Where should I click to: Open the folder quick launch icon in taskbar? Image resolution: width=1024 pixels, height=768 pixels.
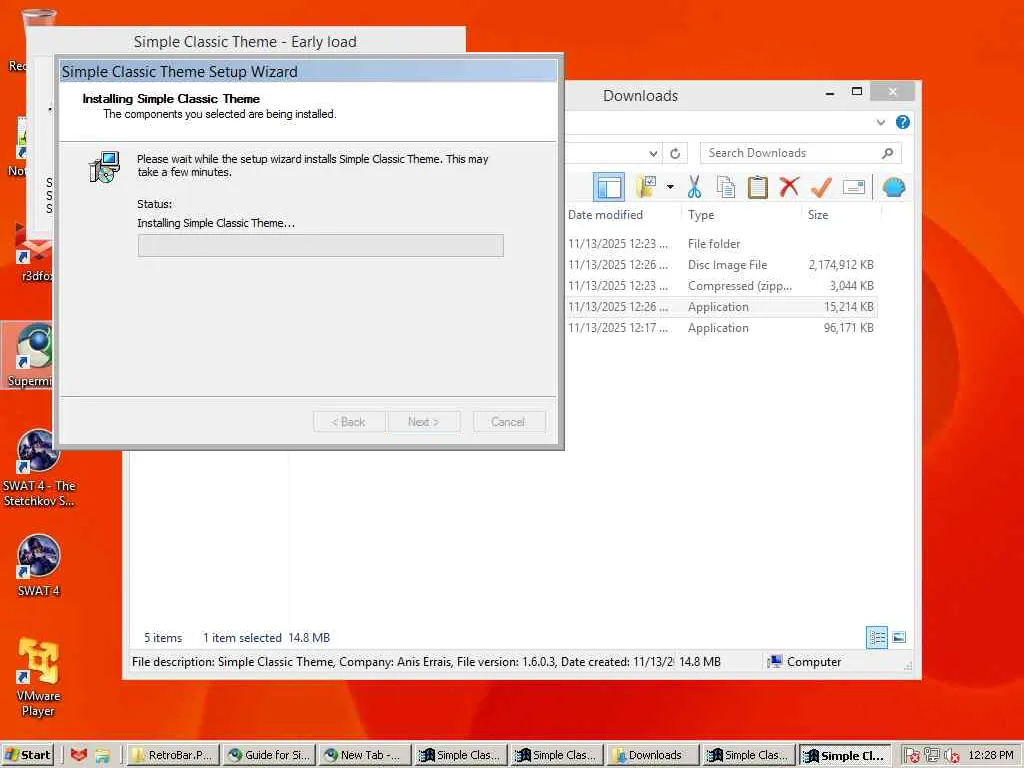point(103,756)
